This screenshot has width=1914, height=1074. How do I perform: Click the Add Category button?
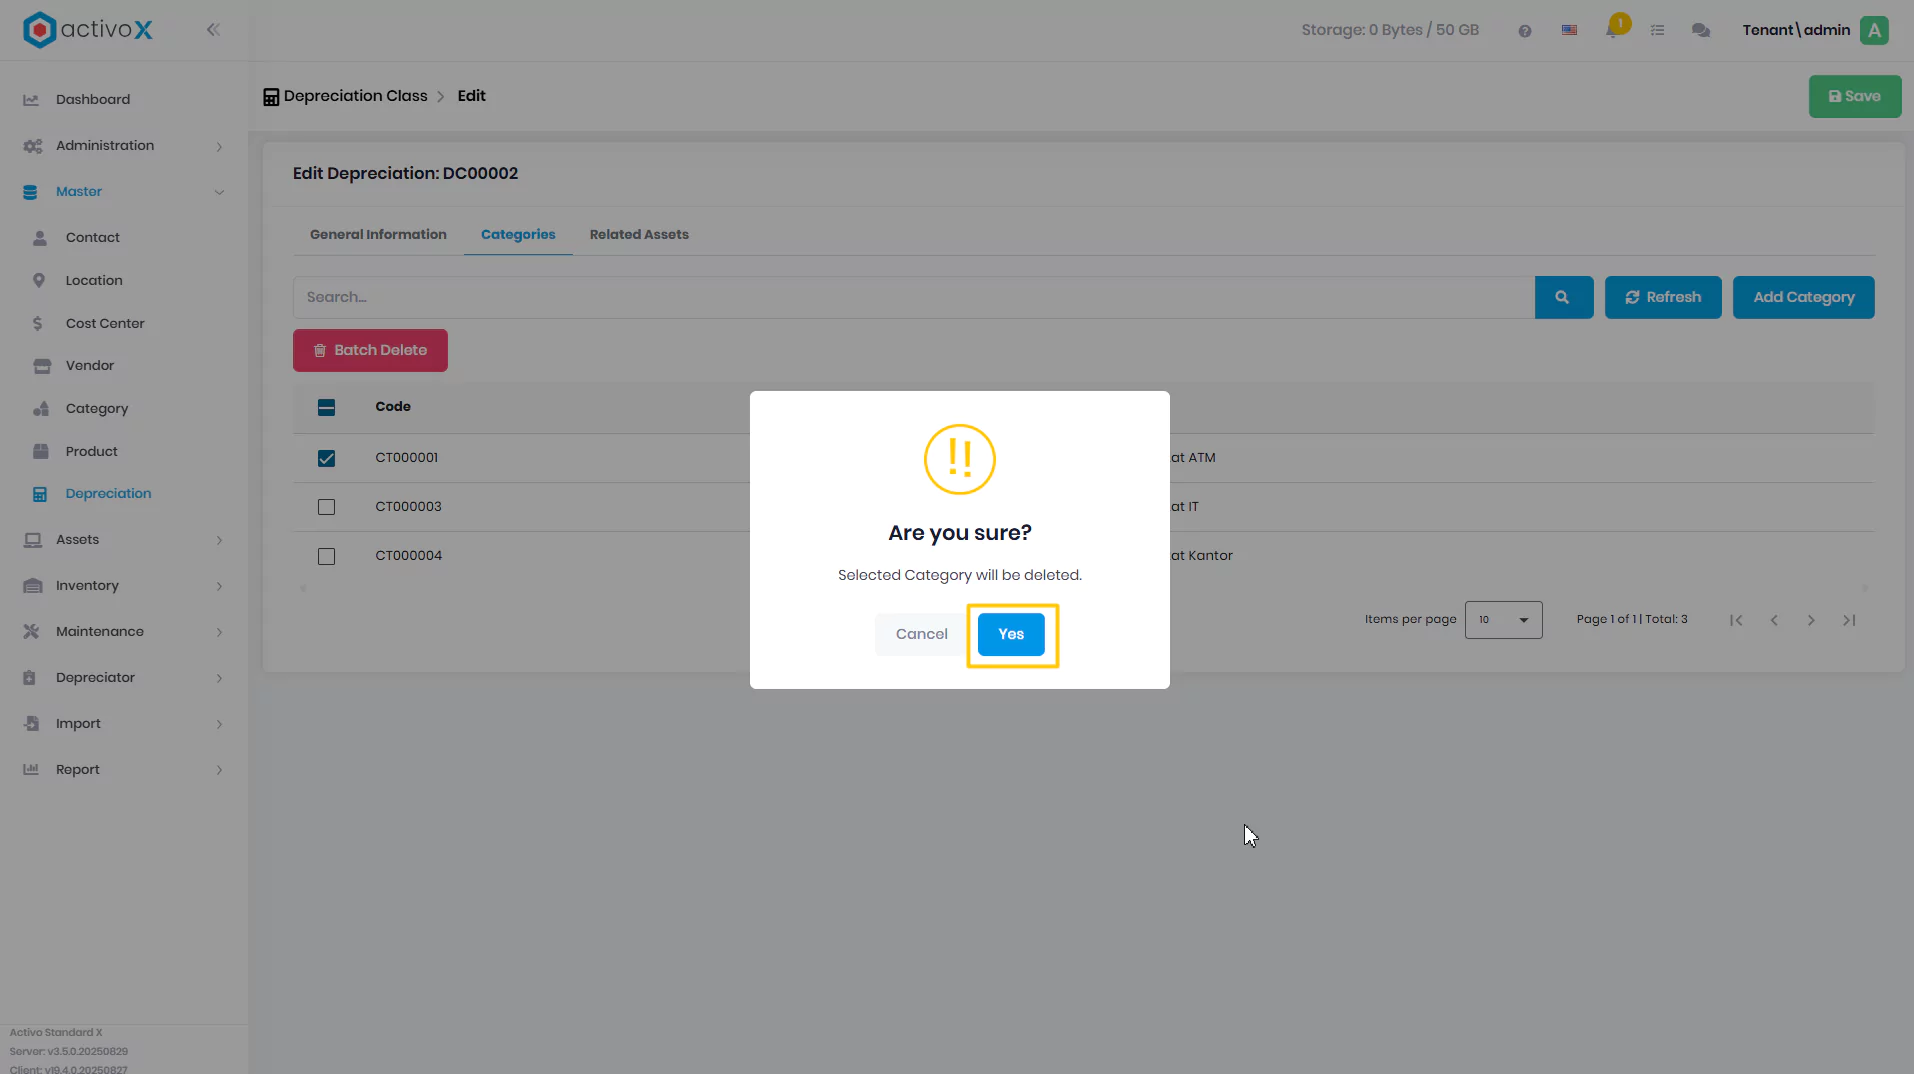point(1803,297)
